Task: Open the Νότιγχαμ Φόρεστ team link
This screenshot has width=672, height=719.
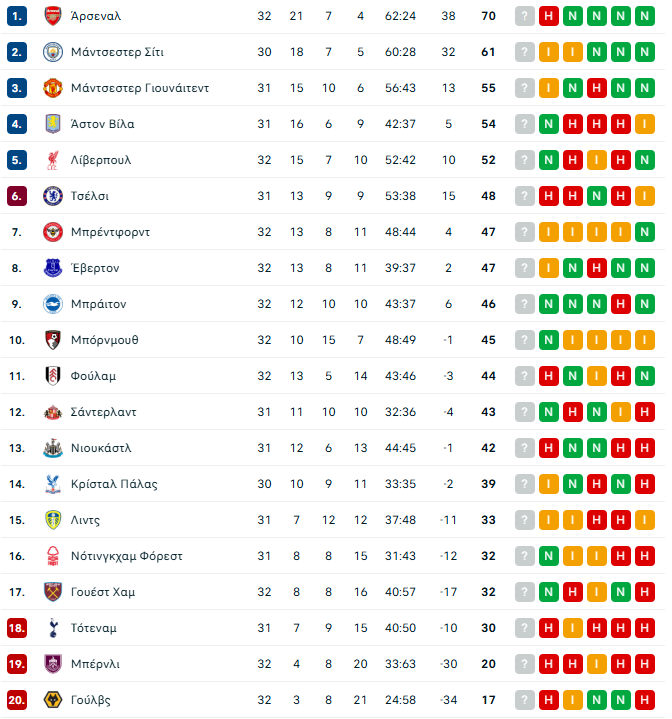Action: [x=126, y=556]
